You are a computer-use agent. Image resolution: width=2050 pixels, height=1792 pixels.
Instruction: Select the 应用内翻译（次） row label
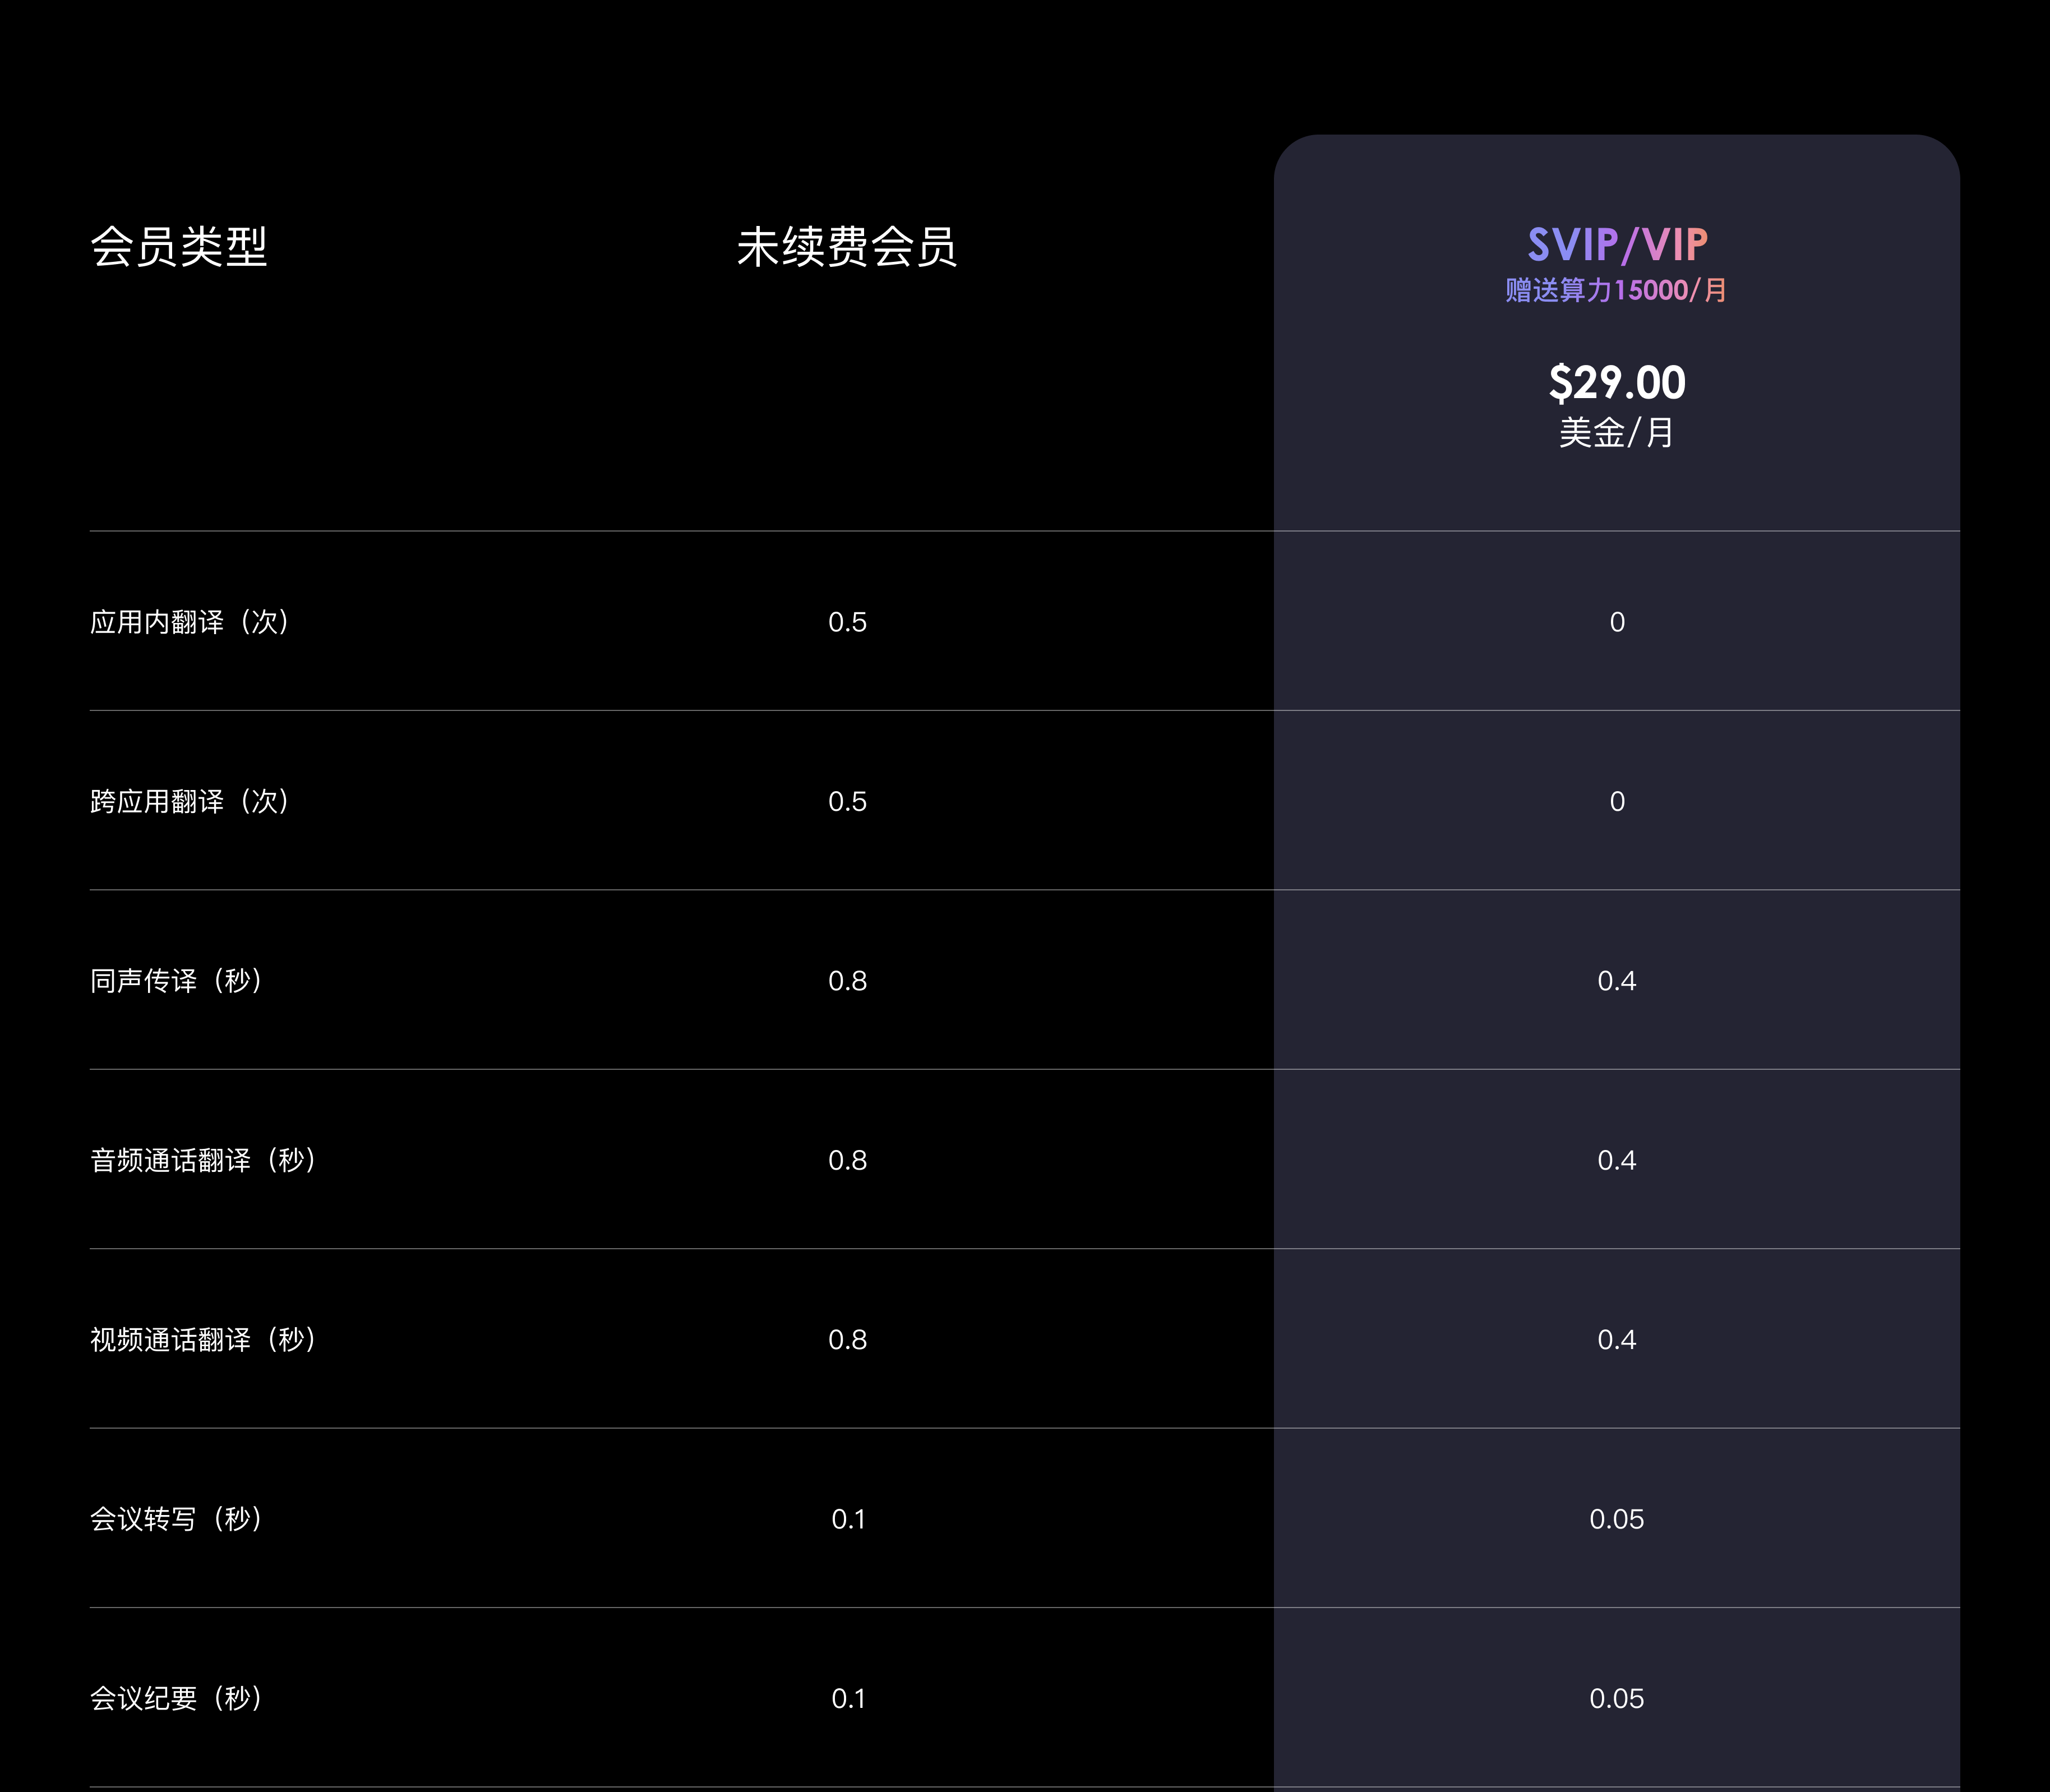coord(191,622)
